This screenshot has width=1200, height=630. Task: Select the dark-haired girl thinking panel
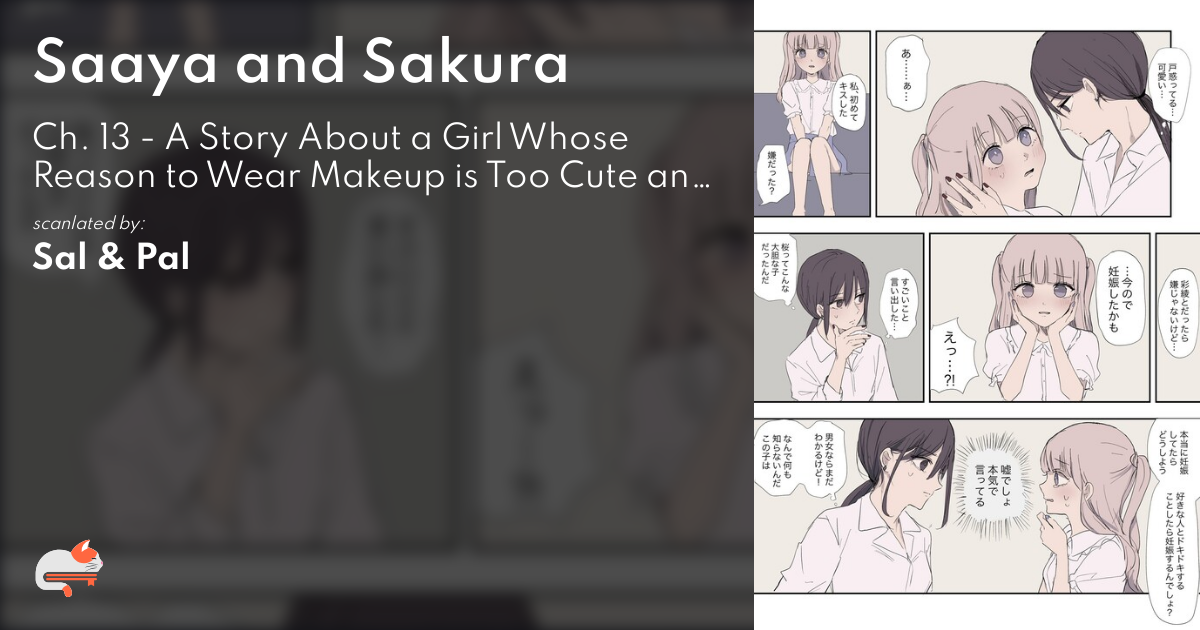tap(838, 318)
